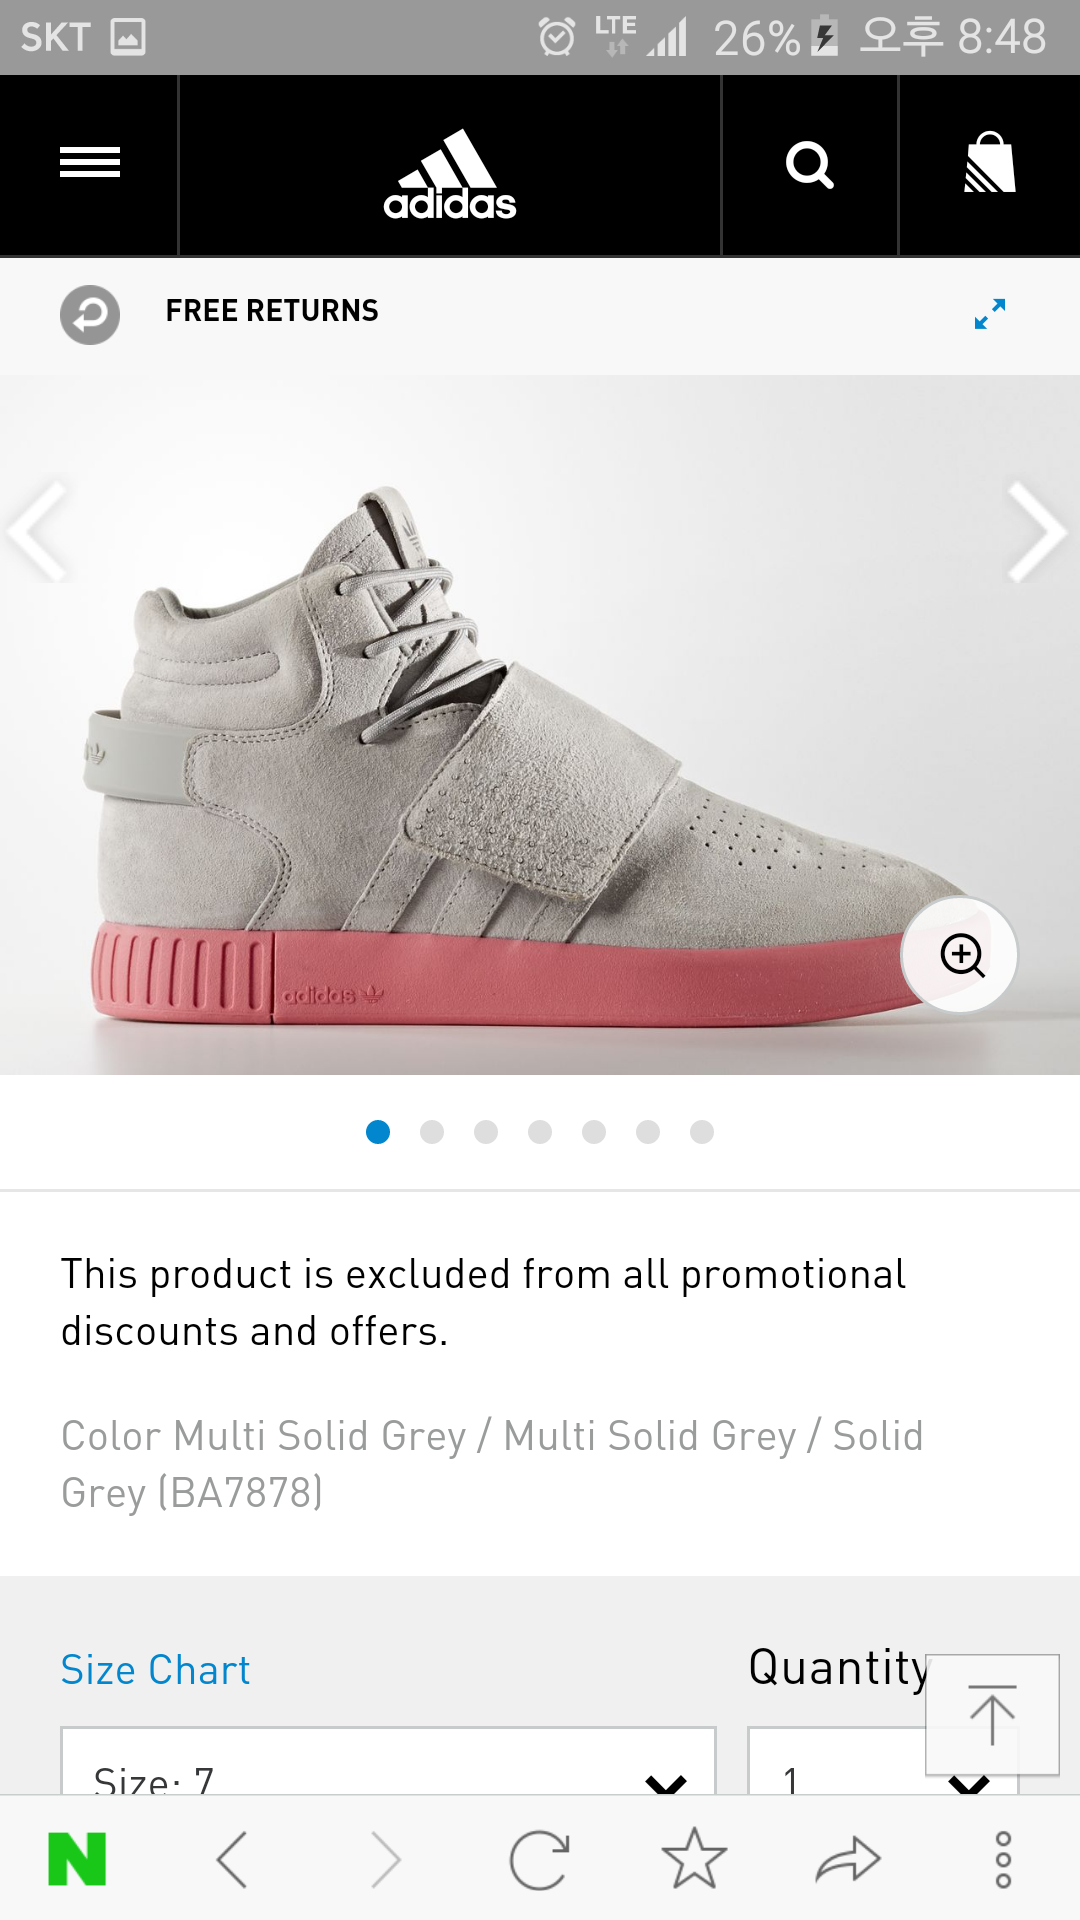Show the next product image
Image resolution: width=1080 pixels, height=1920 pixels.
(x=1038, y=532)
